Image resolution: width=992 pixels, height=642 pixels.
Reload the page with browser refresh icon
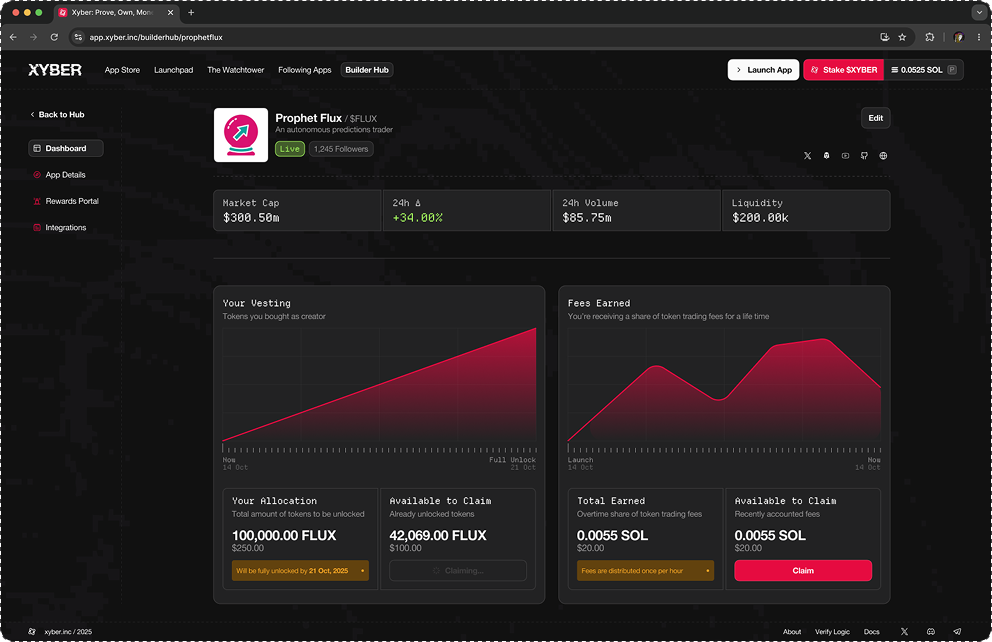[54, 37]
